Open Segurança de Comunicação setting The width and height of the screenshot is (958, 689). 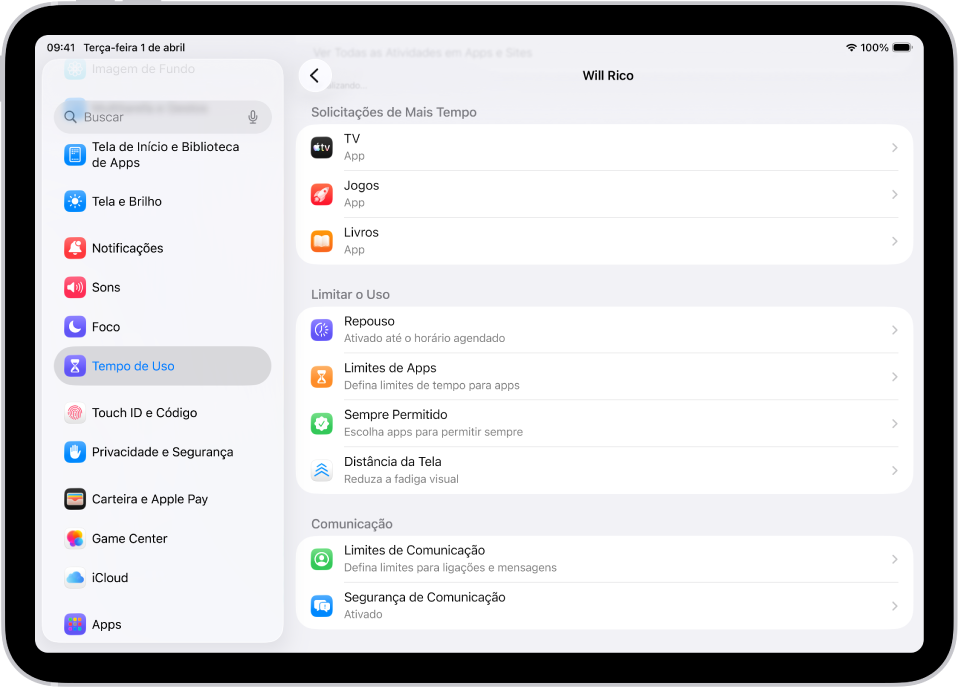click(604, 606)
